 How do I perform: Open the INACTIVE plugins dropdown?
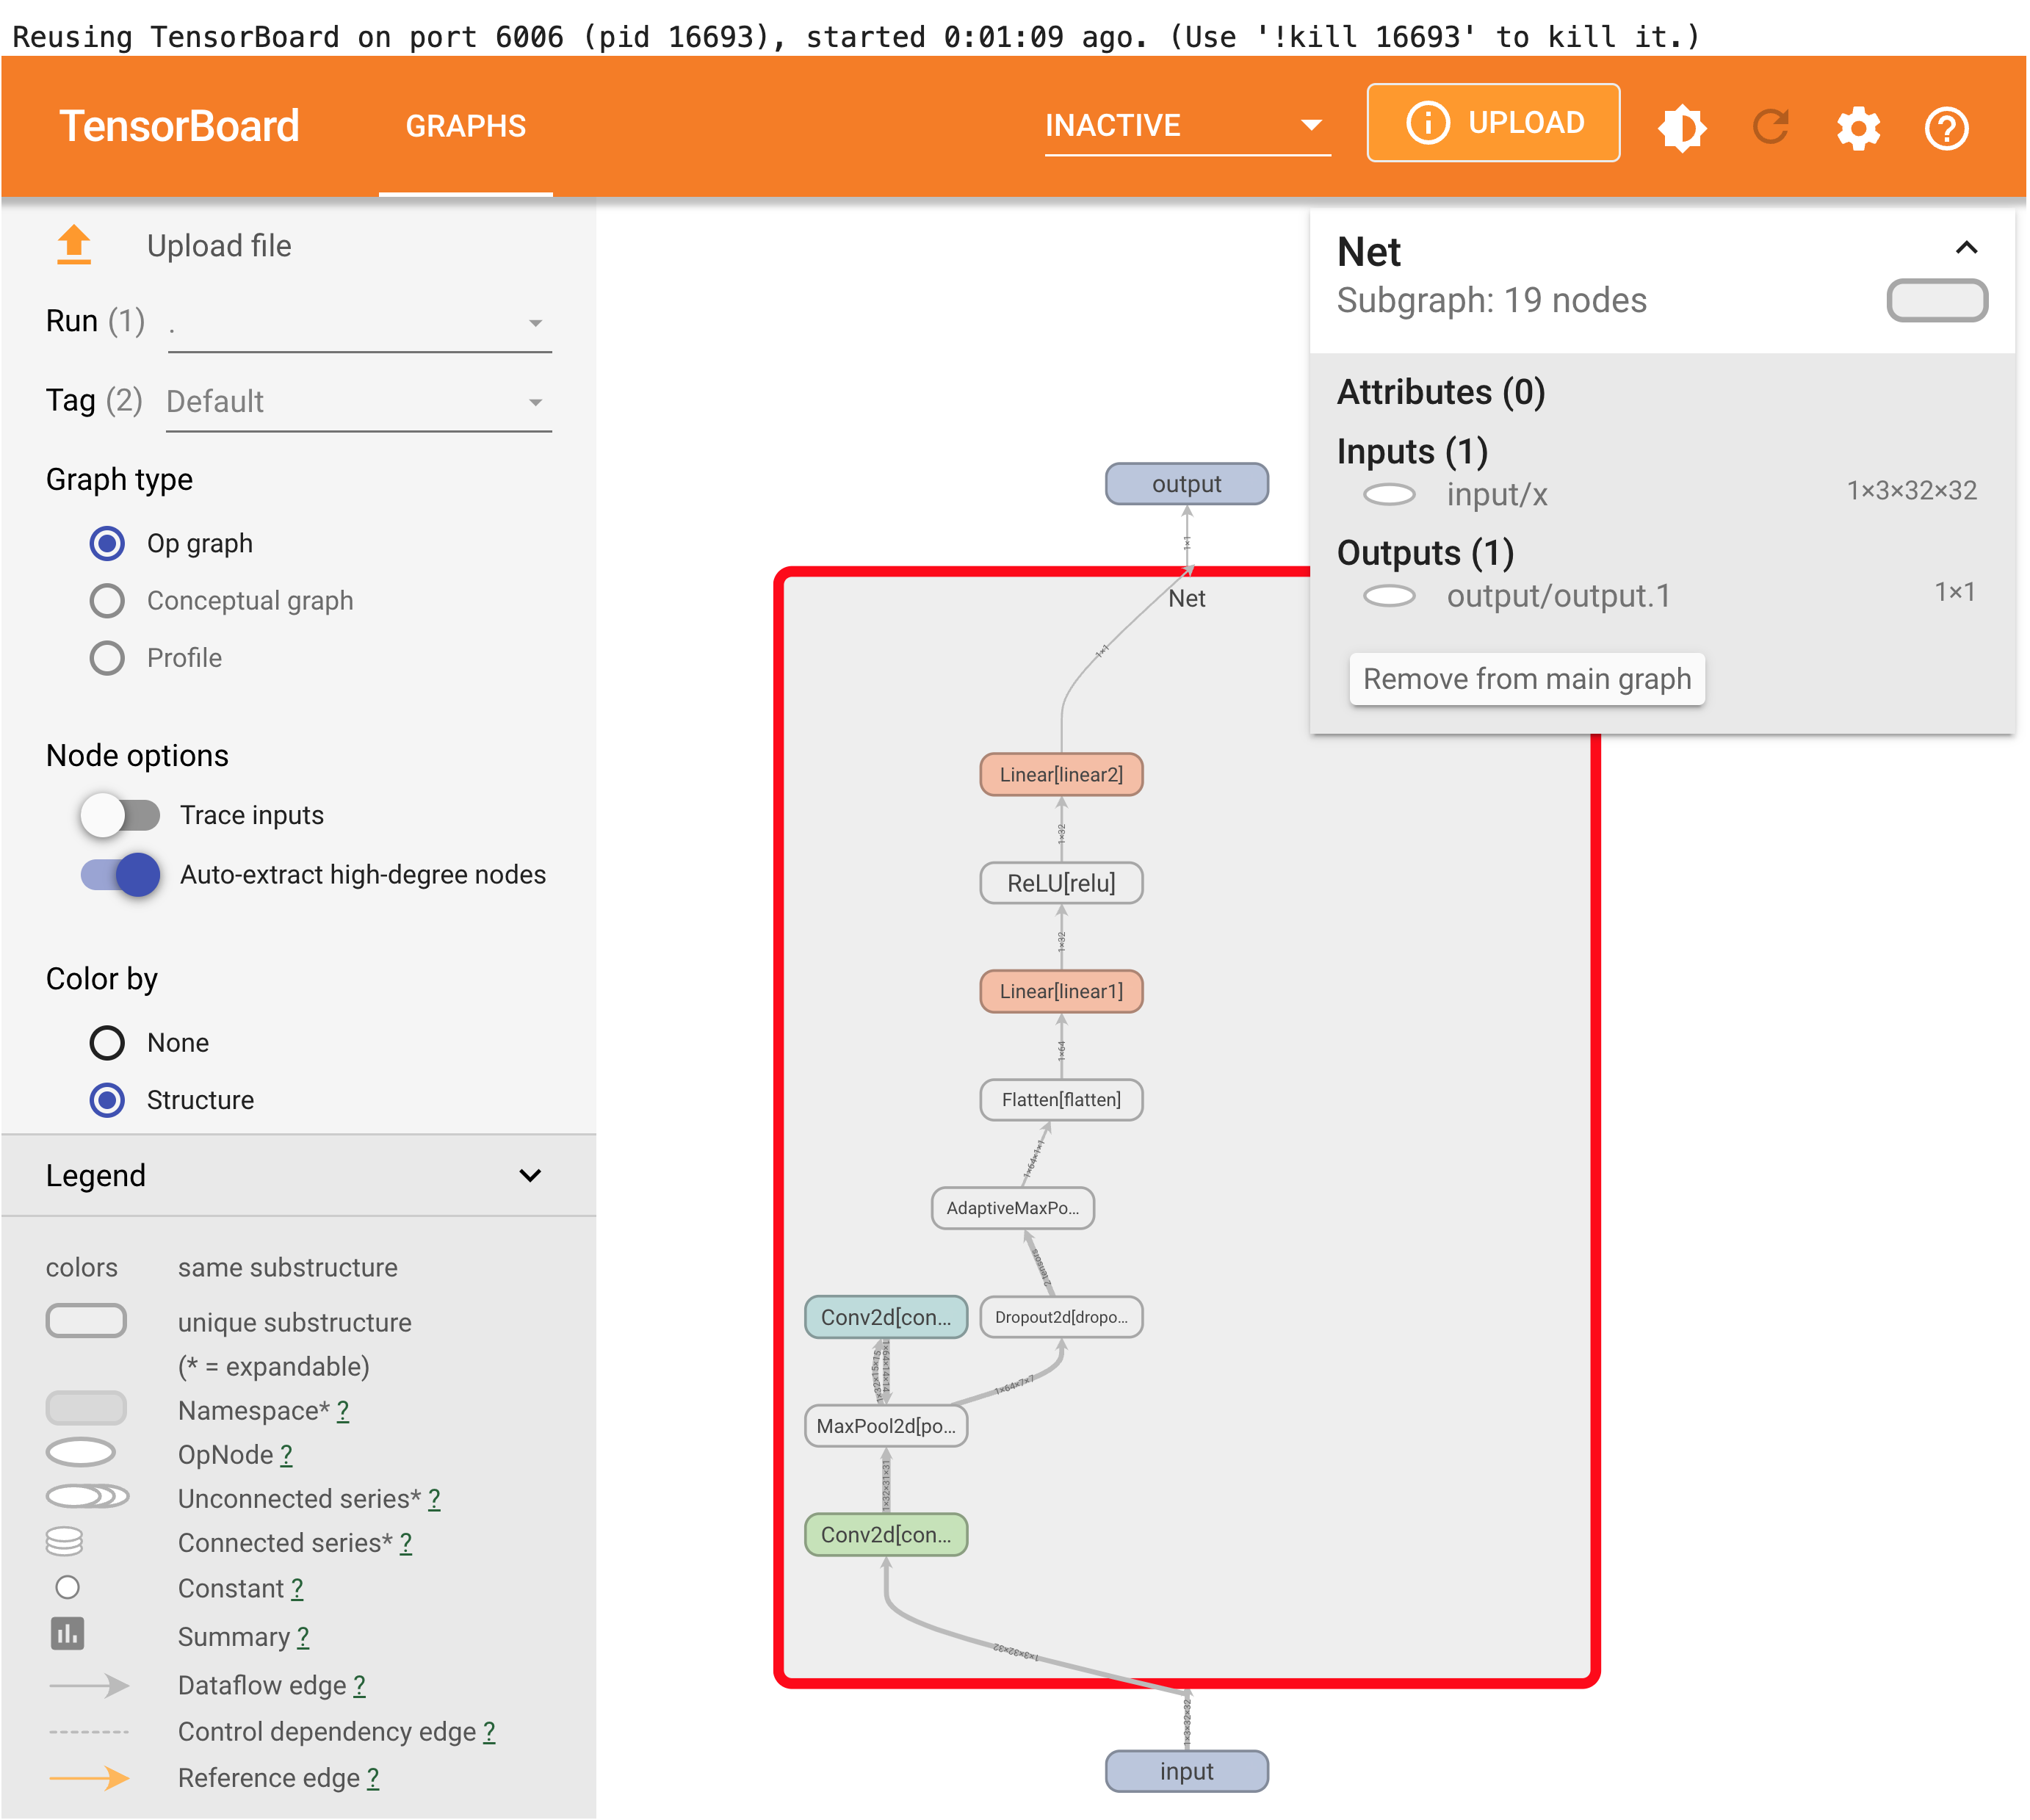(x=1187, y=126)
